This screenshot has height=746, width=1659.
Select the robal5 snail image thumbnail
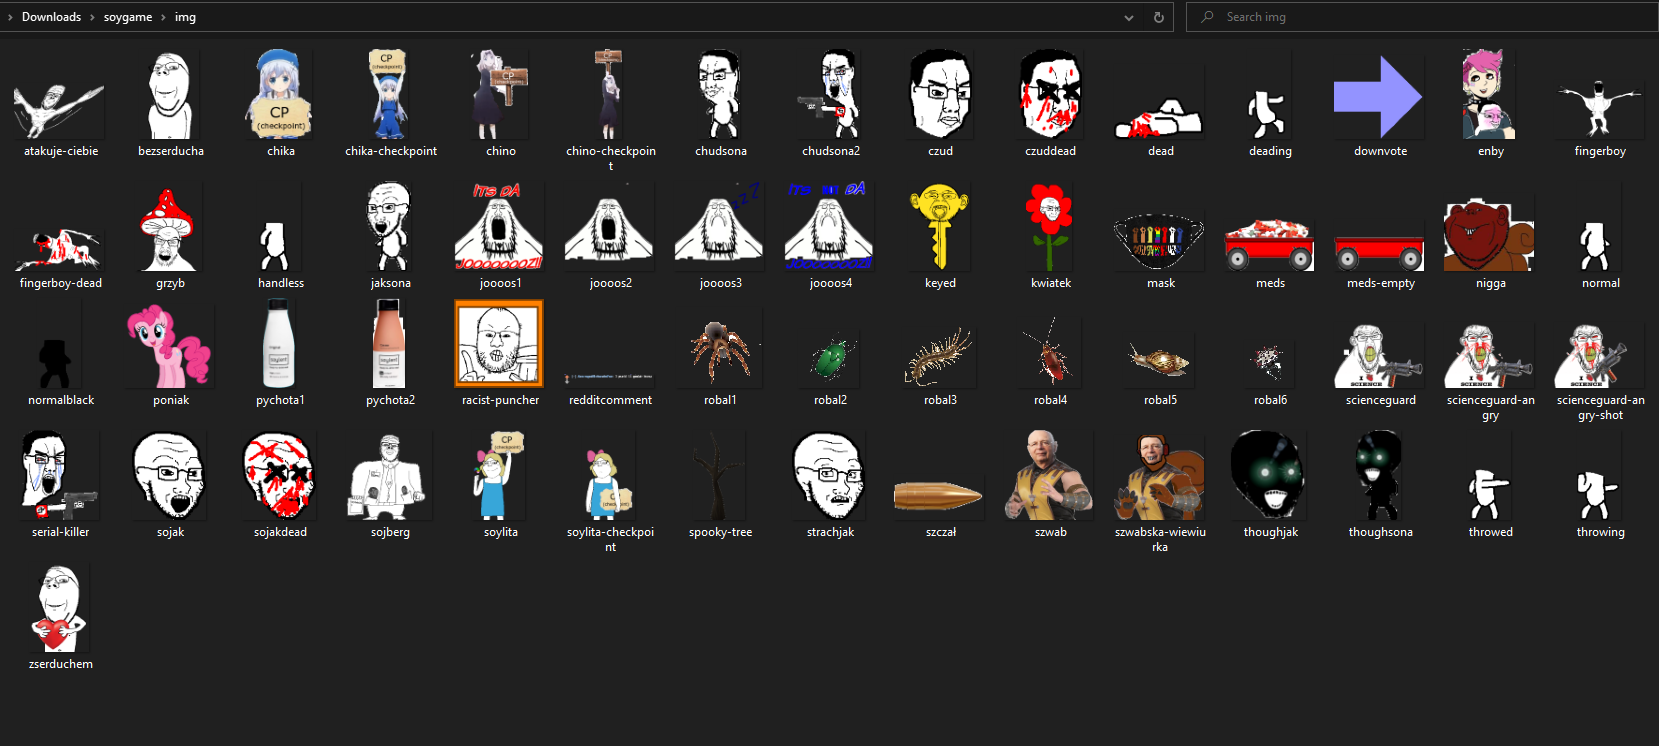click(x=1160, y=359)
